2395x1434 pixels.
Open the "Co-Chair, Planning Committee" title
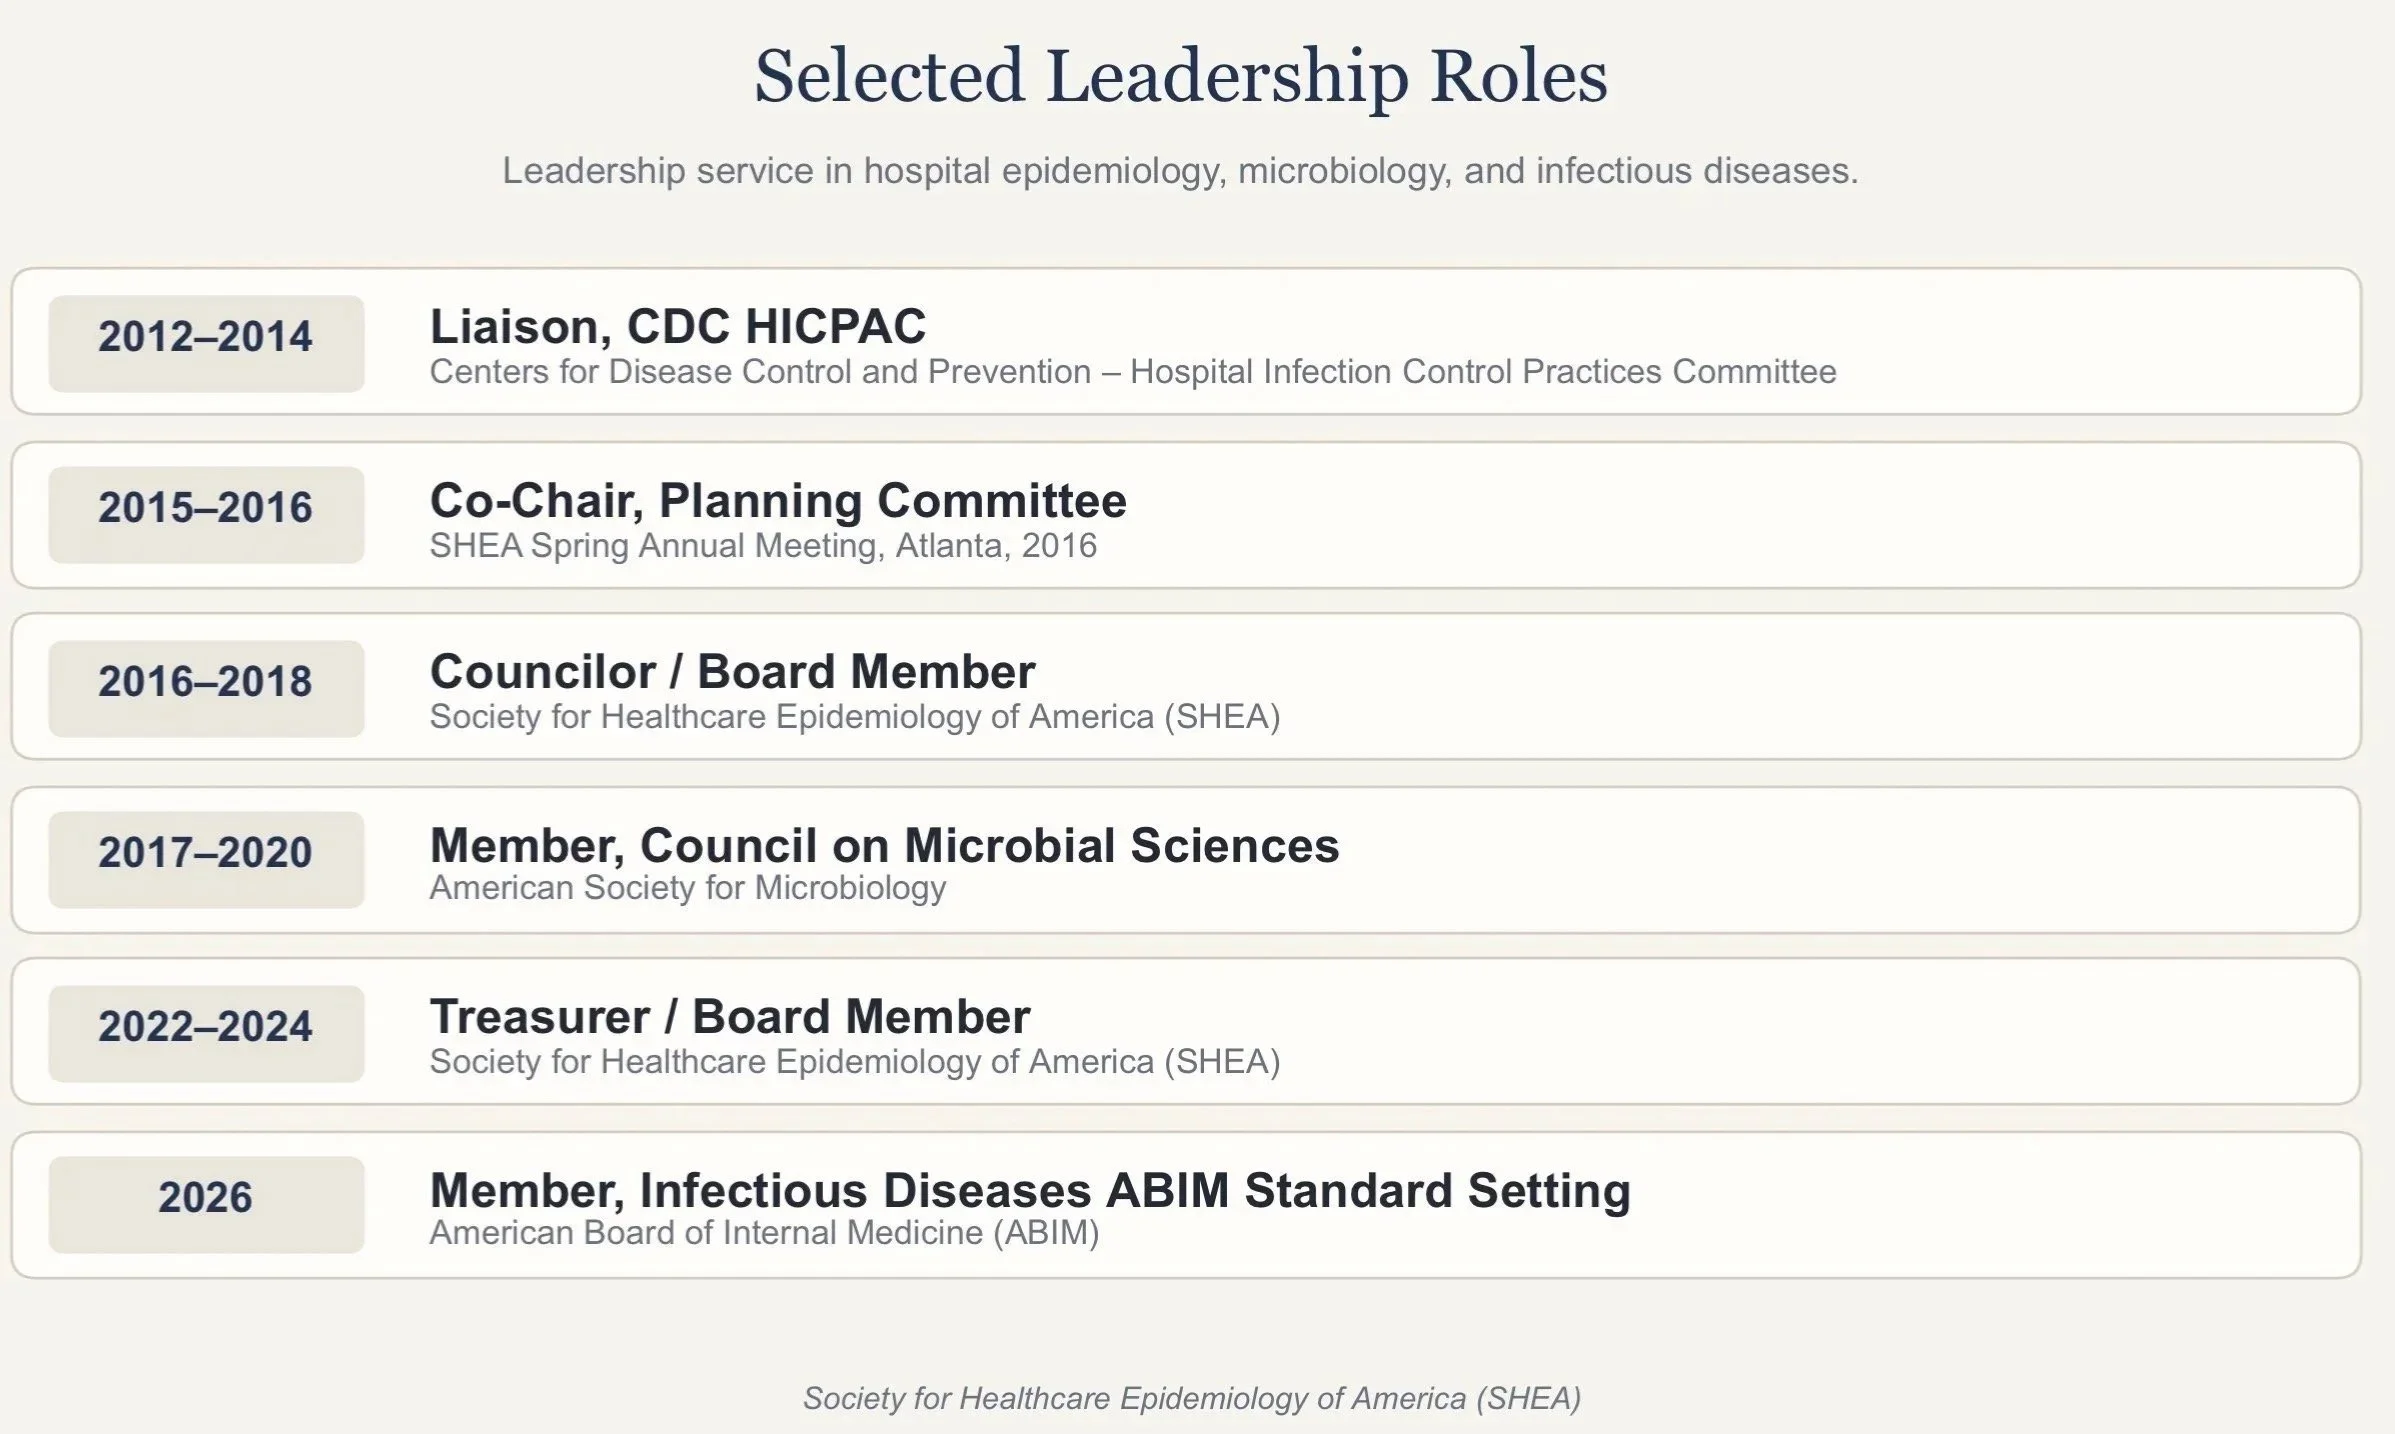[777, 500]
